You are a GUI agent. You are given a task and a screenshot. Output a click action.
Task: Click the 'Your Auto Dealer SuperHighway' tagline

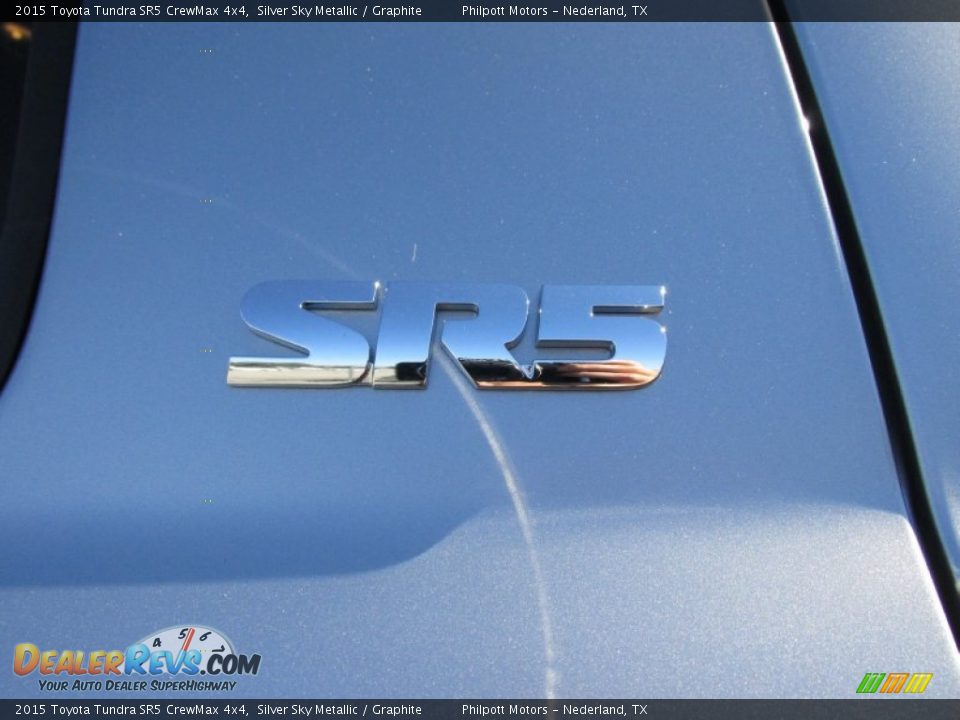(137, 685)
